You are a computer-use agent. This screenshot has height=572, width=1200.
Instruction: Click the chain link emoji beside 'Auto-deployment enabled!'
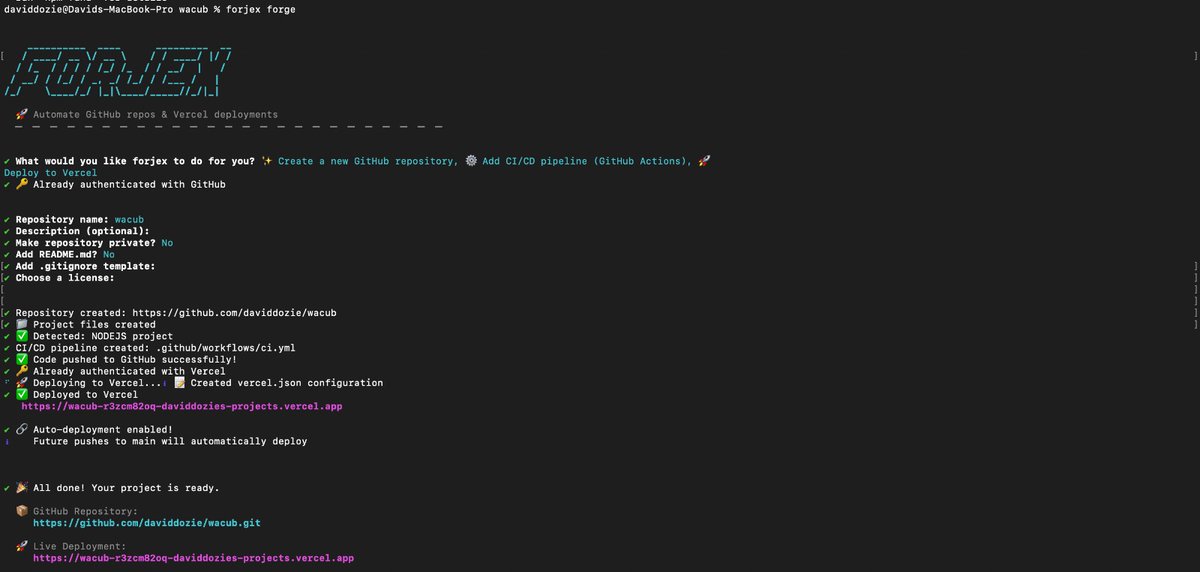21,430
